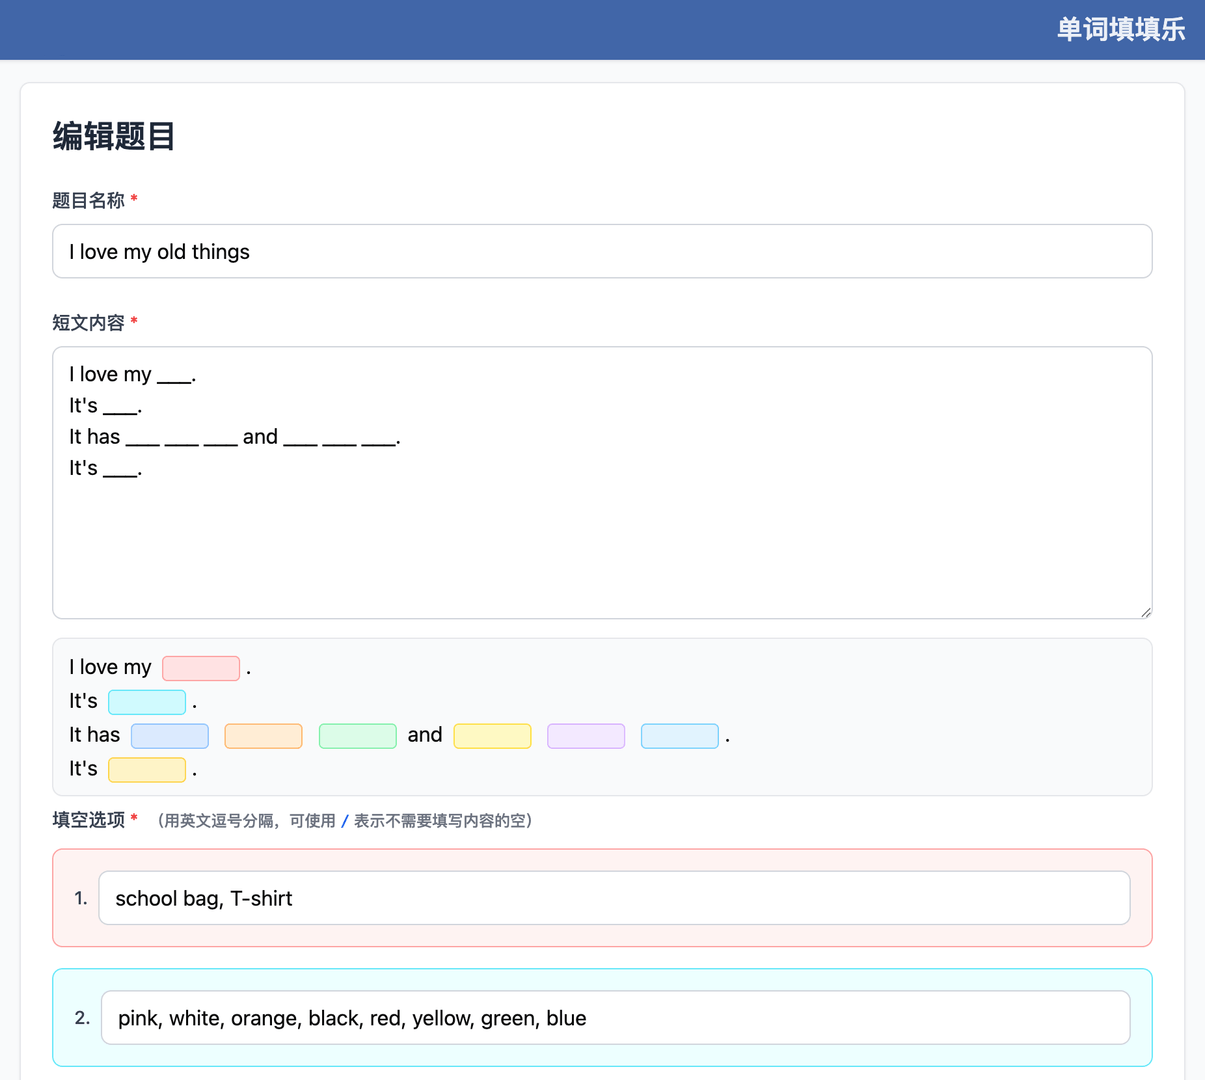Click the first blank right after 'It has'
The width and height of the screenshot is (1205, 1080).
tap(170, 736)
